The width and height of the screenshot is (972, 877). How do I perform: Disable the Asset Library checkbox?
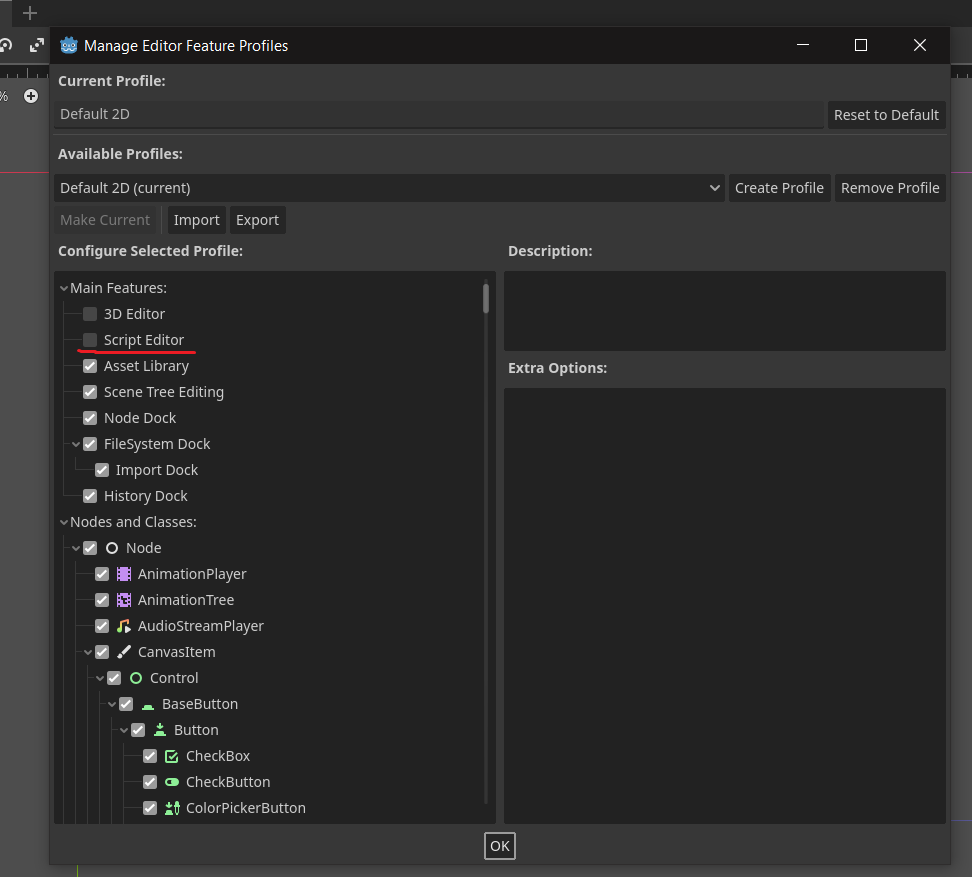89,365
